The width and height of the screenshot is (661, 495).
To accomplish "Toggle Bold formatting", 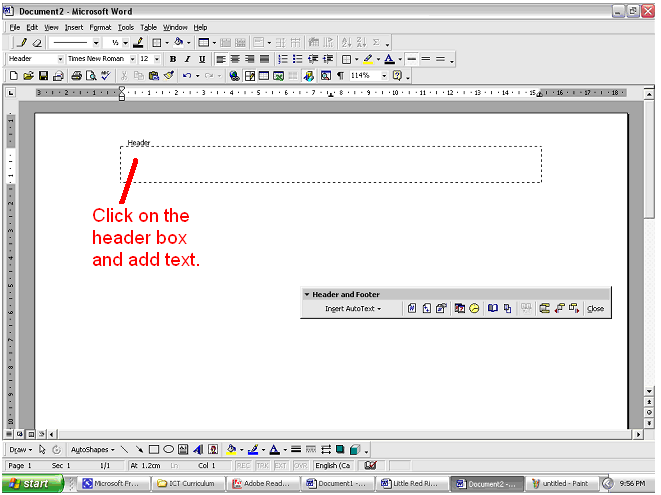I will pos(172,59).
